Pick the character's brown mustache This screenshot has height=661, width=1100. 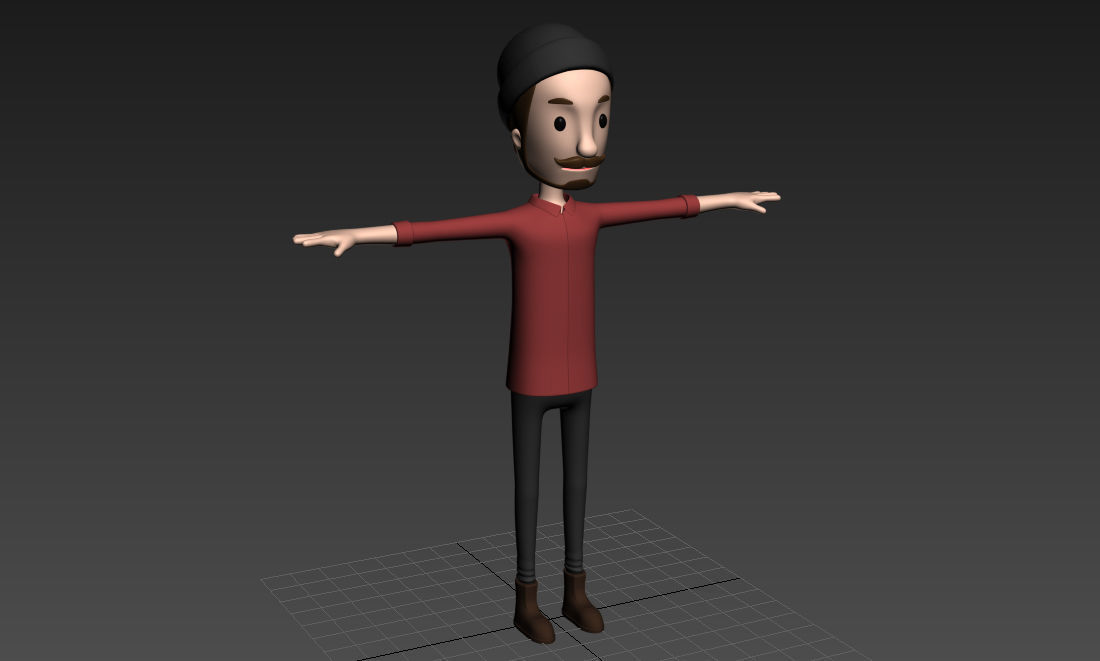[x=579, y=162]
